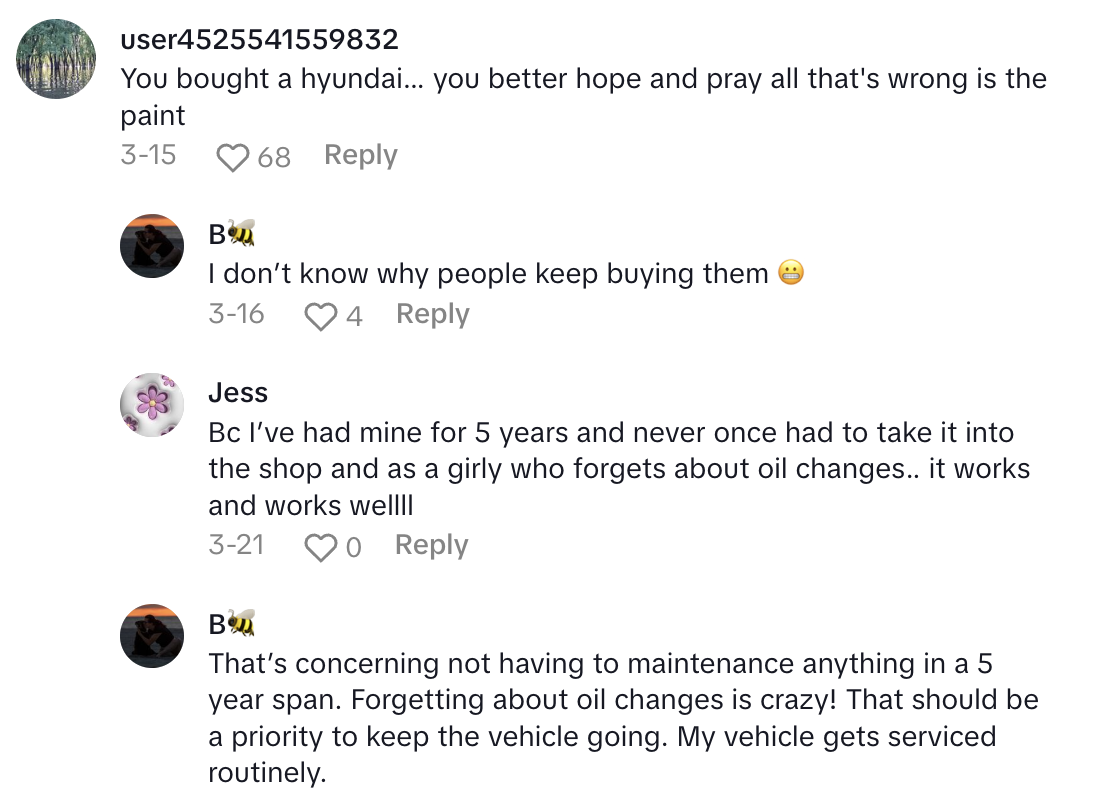
Task: Click the 4 likes count on B's reply
Action: point(354,316)
